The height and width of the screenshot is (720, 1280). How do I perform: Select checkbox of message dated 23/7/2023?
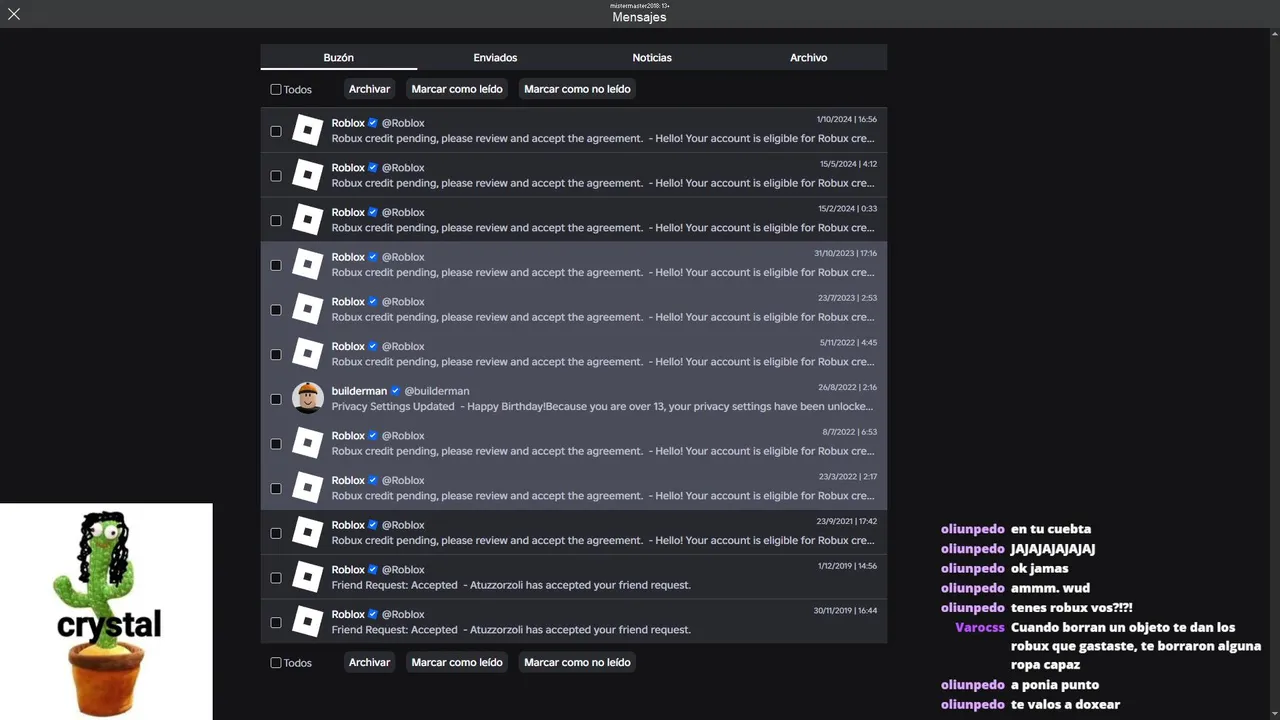coord(276,310)
